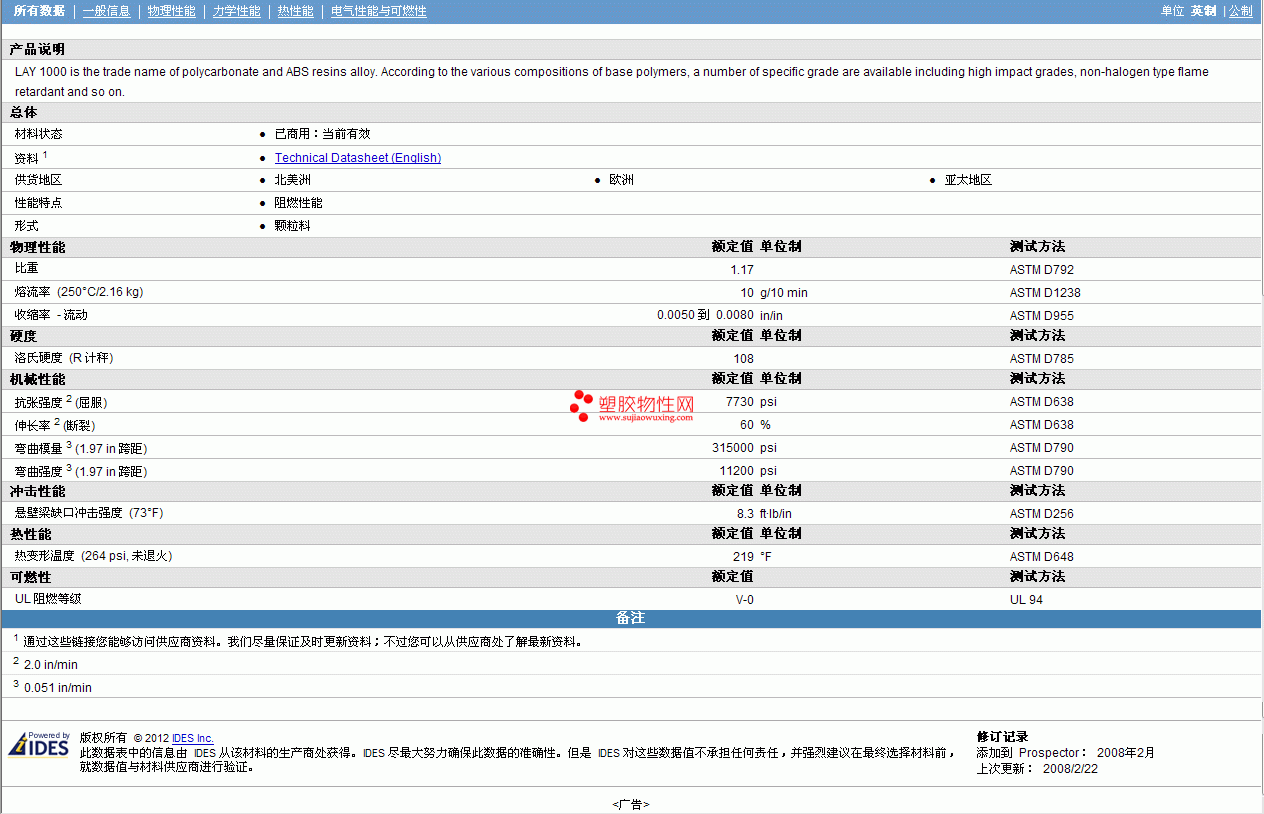The height and width of the screenshot is (814, 1264).
Task: Click footnote 0.051 in/min
Action: (57, 688)
